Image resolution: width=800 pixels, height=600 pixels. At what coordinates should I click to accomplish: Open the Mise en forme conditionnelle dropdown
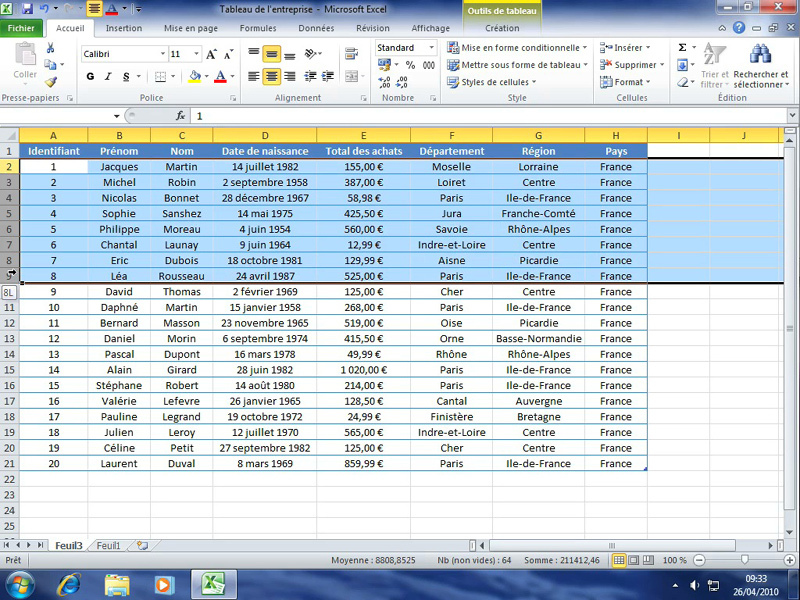pos(517,48)
